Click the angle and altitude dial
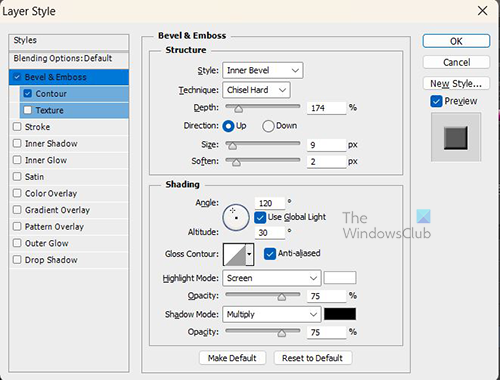Viewport: 500px width, 380px height. (x=236, y=218)
